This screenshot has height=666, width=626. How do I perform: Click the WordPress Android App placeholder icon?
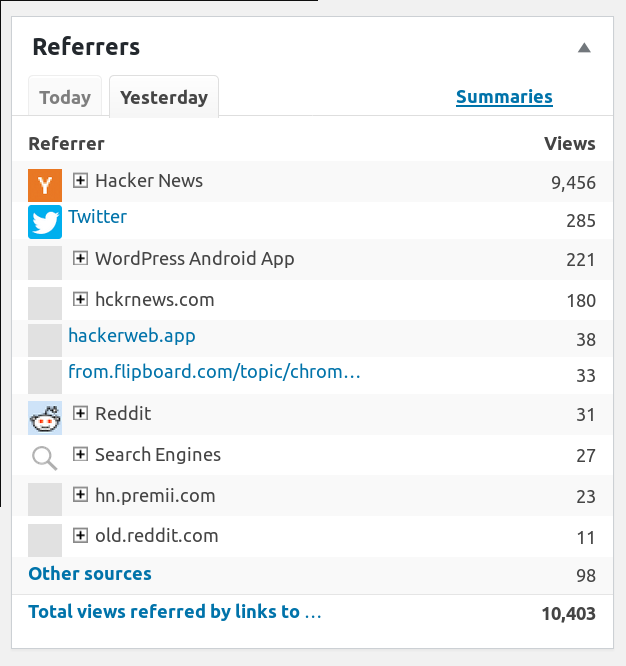[x=45, y=262]
